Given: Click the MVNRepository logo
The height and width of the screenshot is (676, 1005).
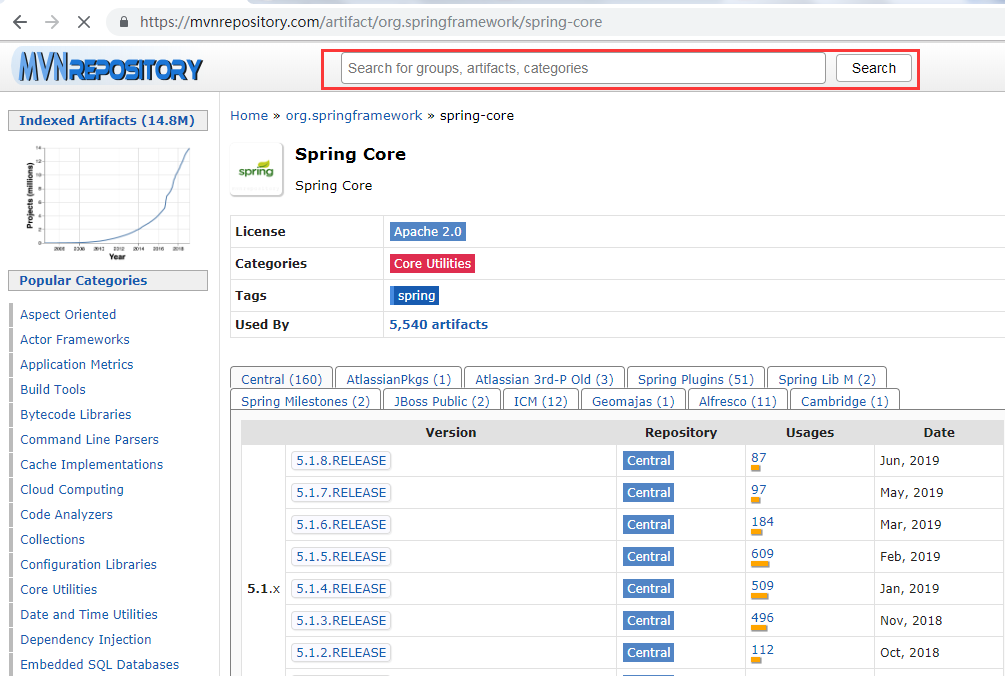Looking at the screenshot, I should 110,67.
